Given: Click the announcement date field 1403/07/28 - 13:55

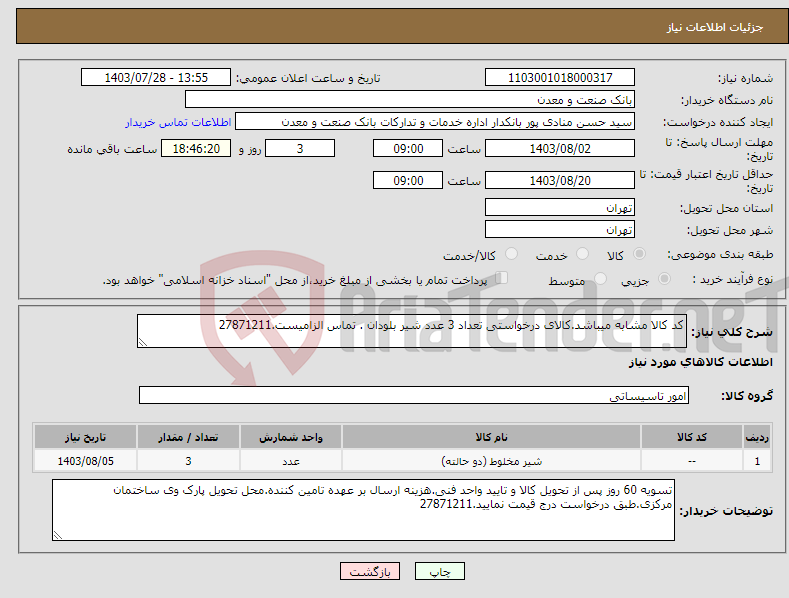Looking at the screenshot, I should click(x=156, y=78).
